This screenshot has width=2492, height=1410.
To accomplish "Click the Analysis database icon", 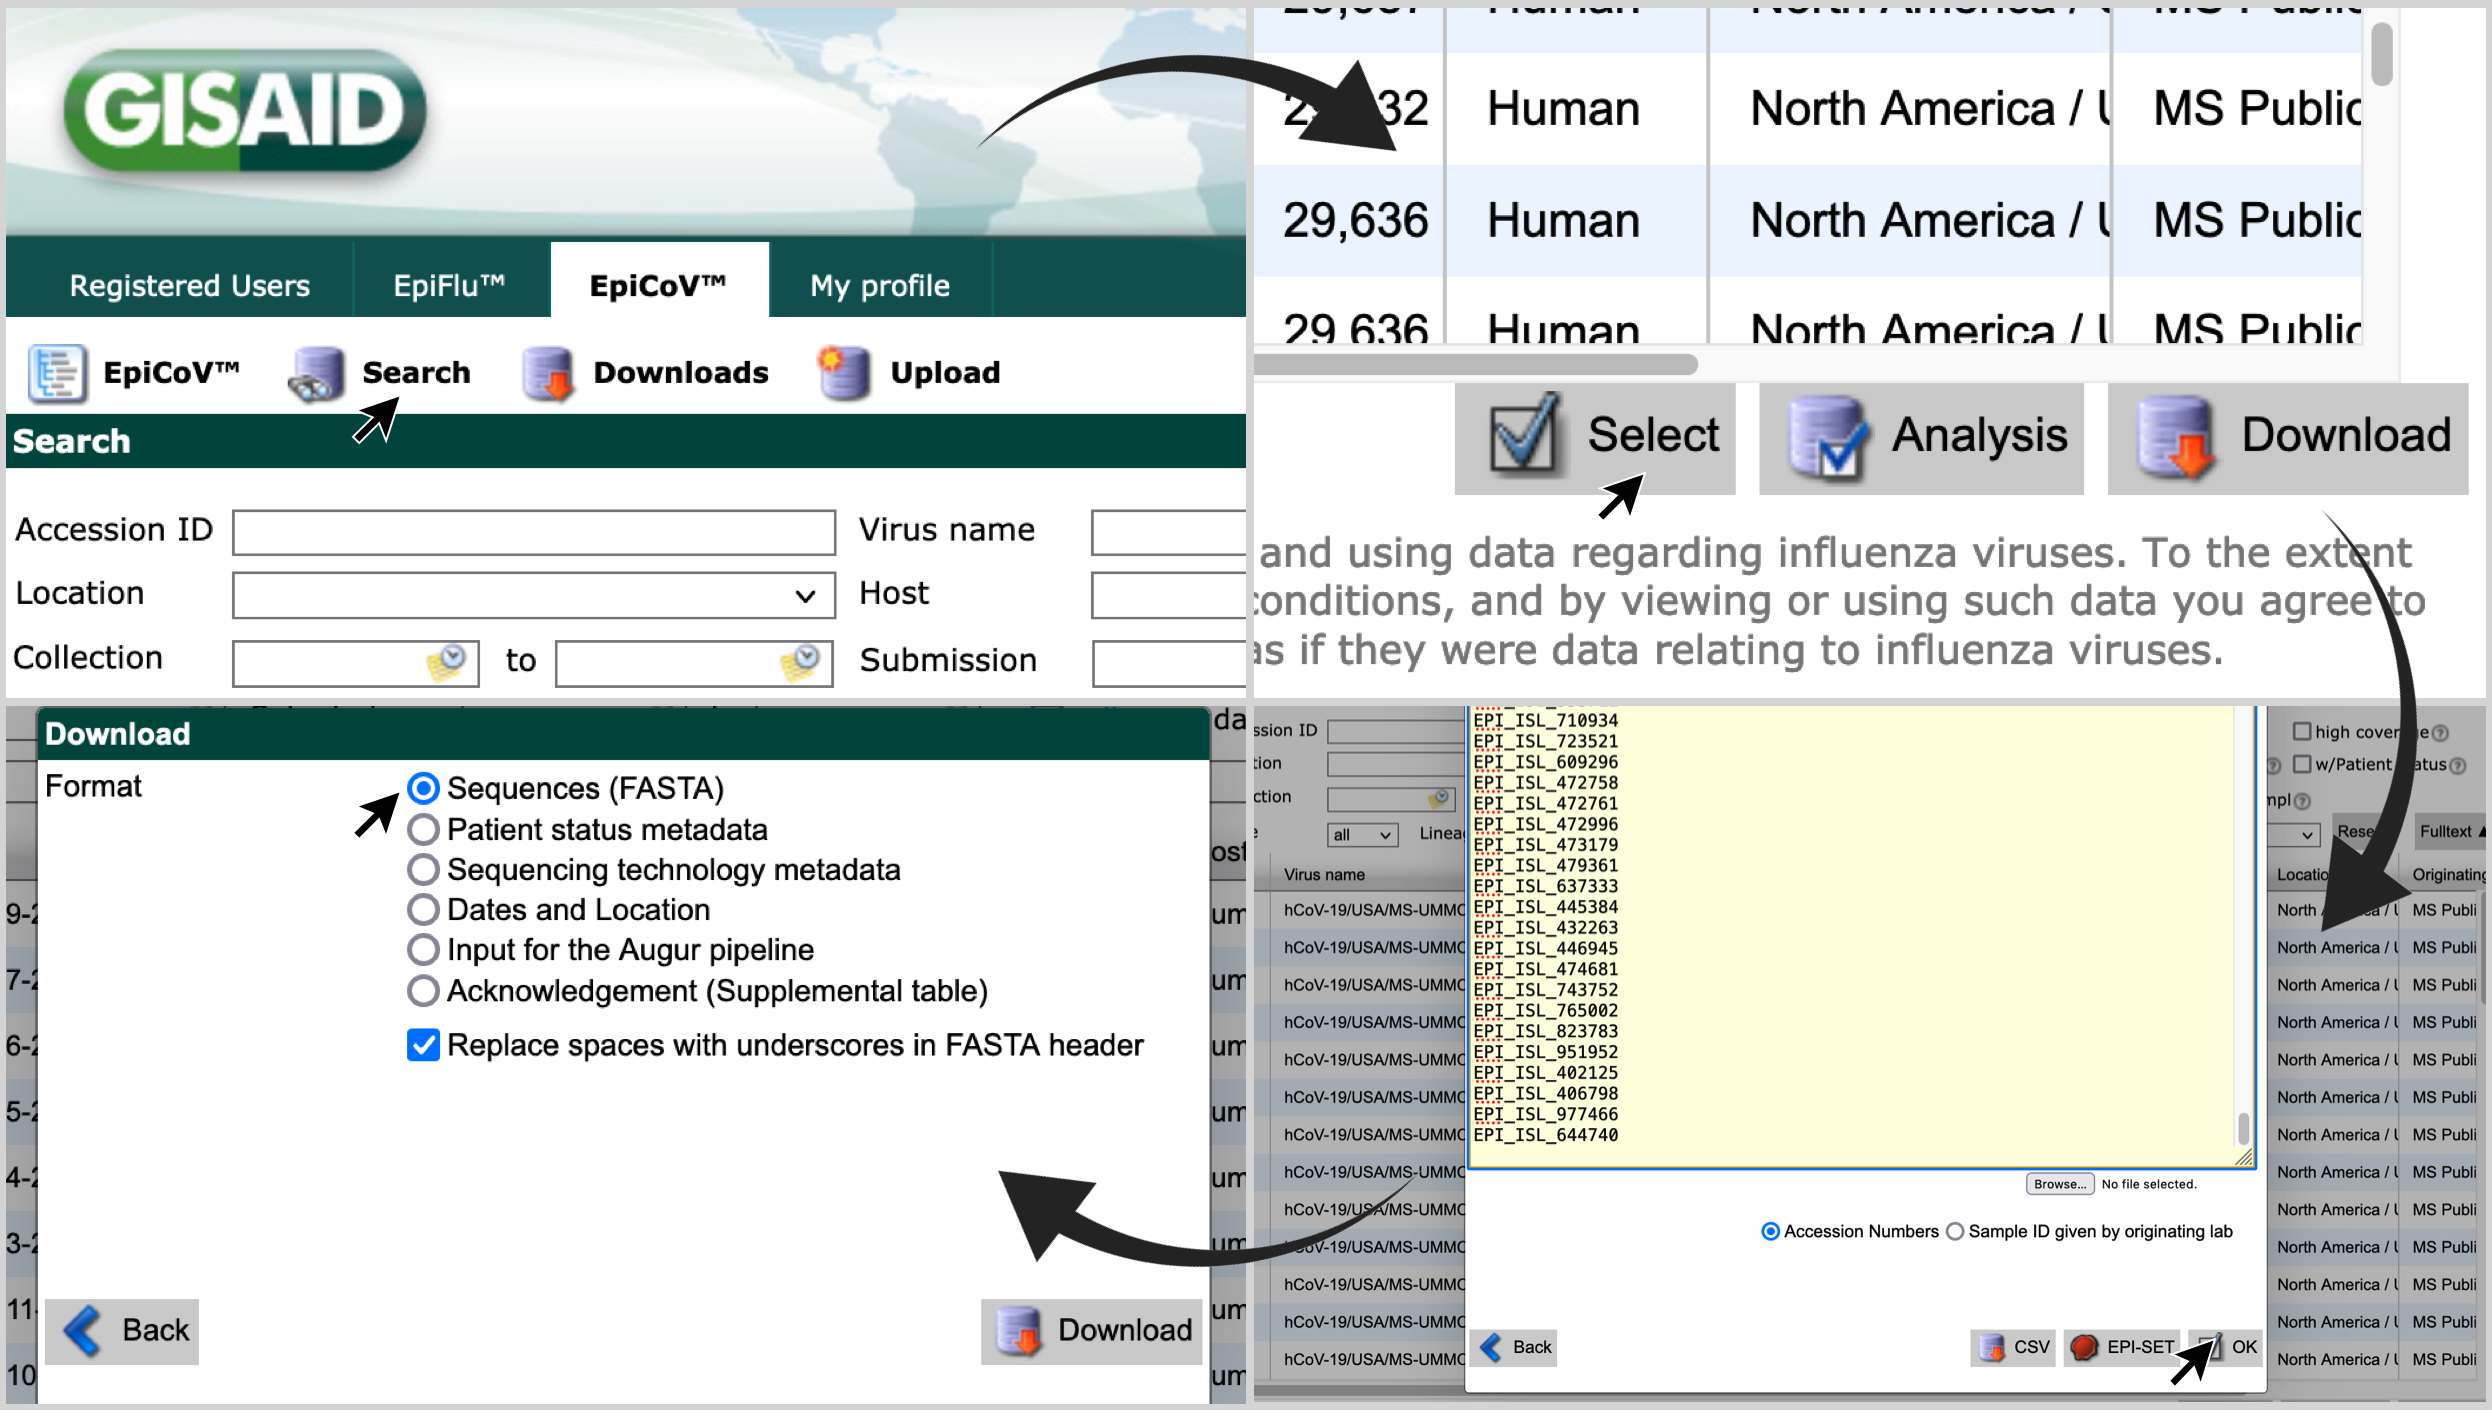I will pyautogui.click(x=1828, y=437).
